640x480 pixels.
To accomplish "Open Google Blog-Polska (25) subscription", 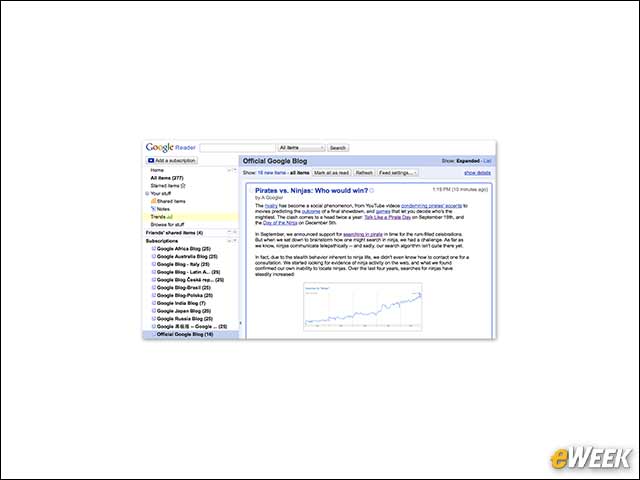I will (x=185, y=296).
